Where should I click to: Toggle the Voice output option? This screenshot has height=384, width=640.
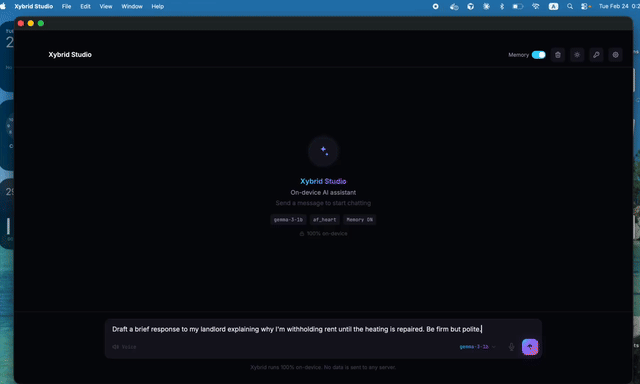click(x=124, y=347)
